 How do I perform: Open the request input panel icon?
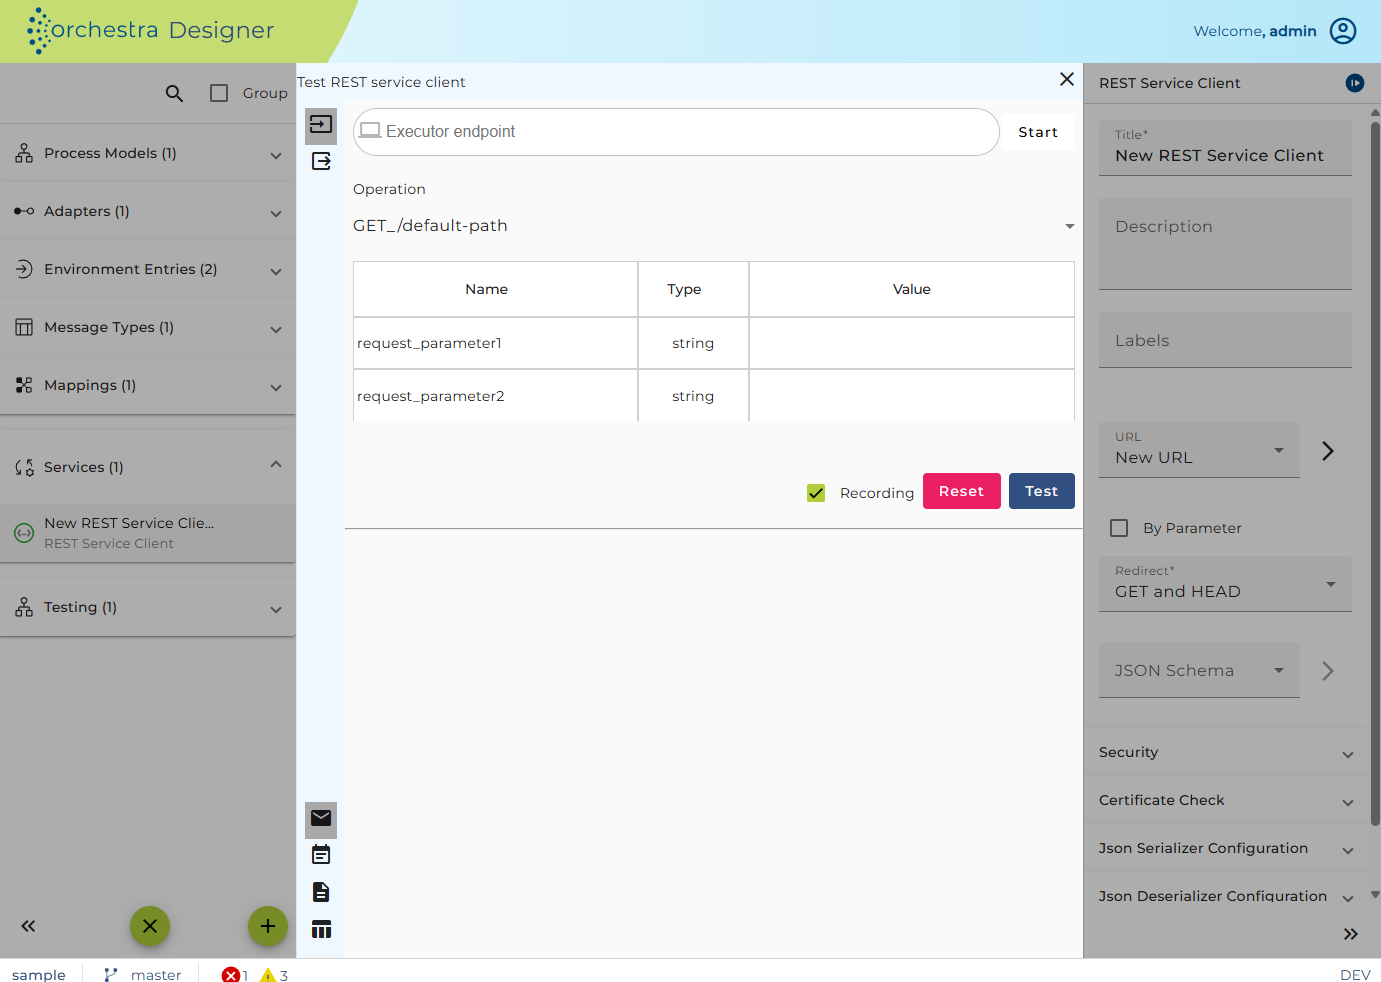321,125
